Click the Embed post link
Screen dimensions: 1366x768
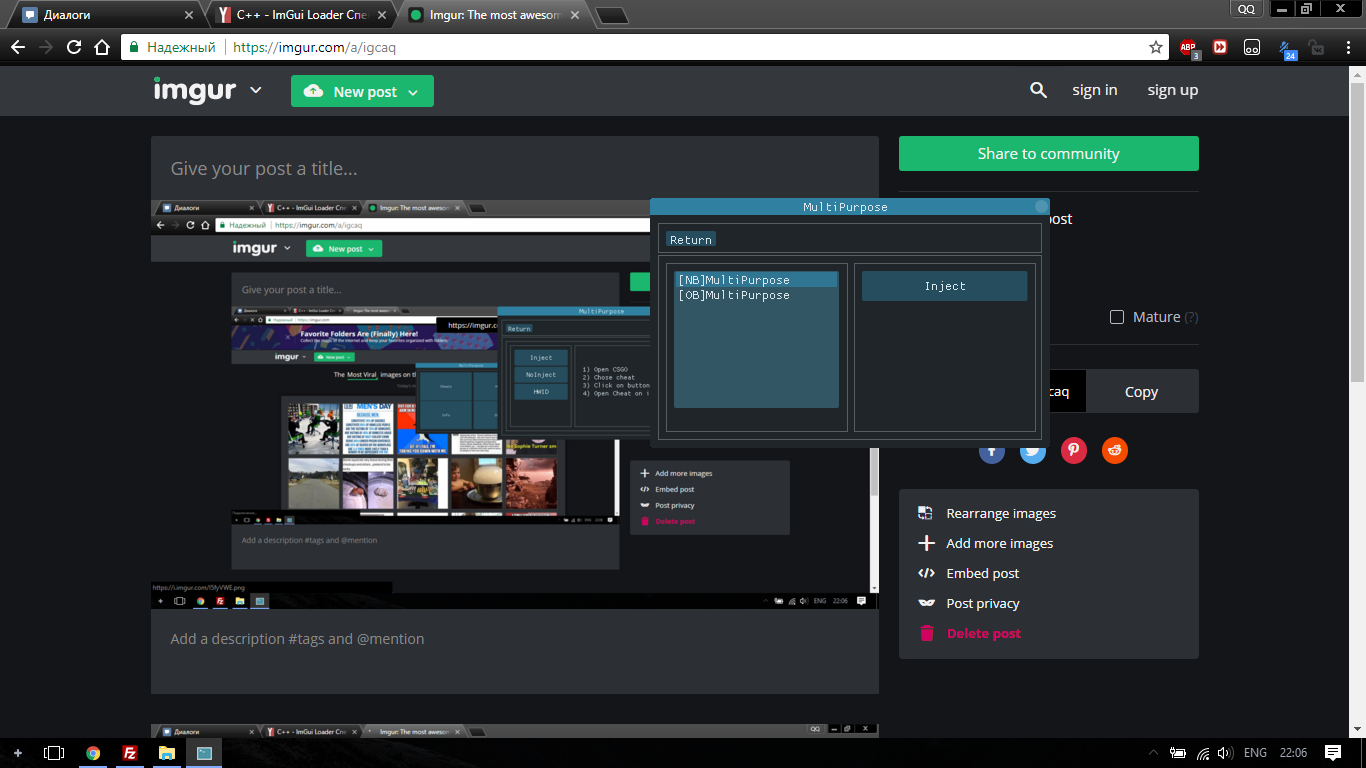983,573
